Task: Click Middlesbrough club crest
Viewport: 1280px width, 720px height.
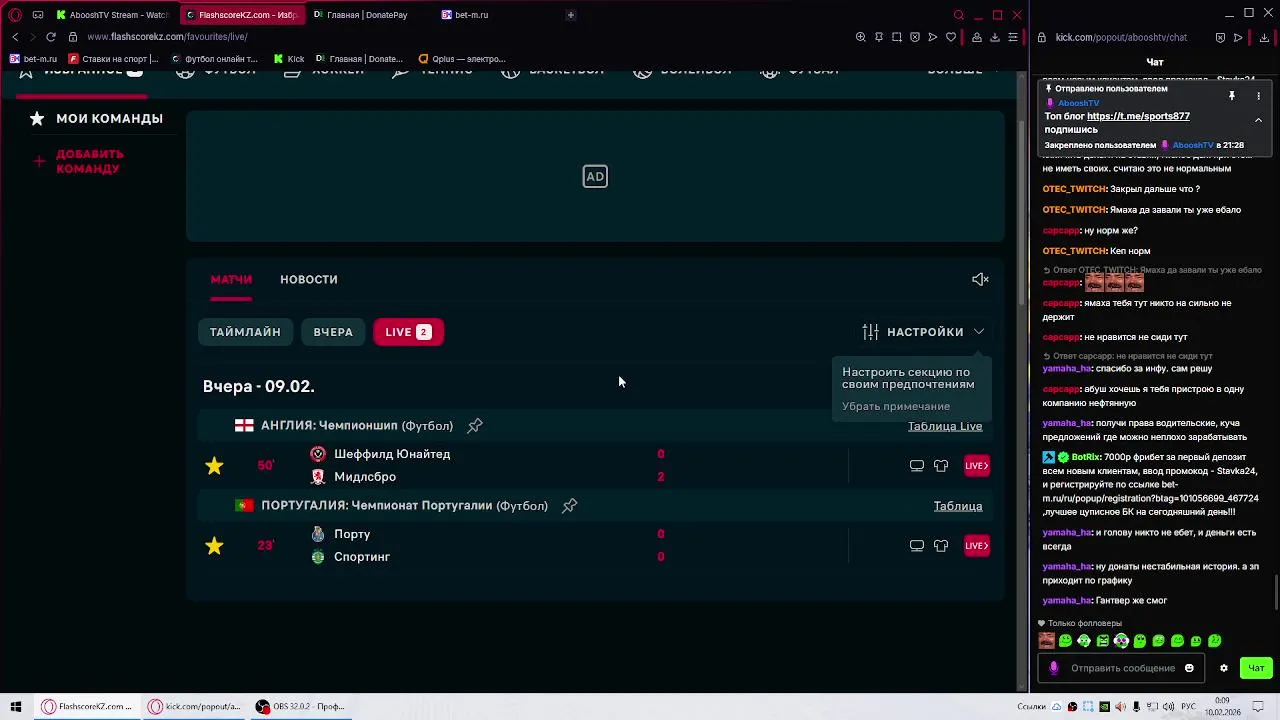Action: click(318, 477)
